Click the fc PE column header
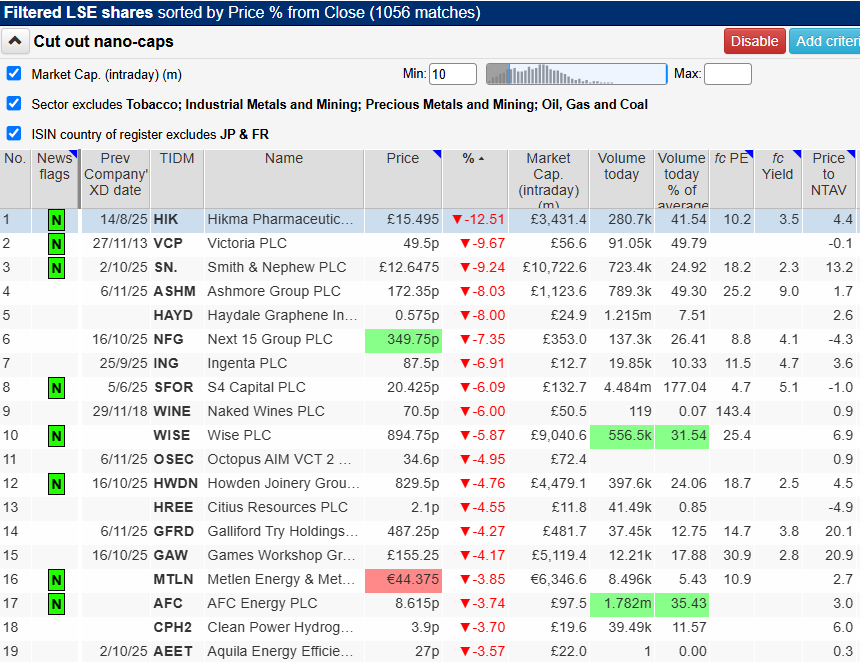This screenshot has height=662, width=860. pos(732,179)
